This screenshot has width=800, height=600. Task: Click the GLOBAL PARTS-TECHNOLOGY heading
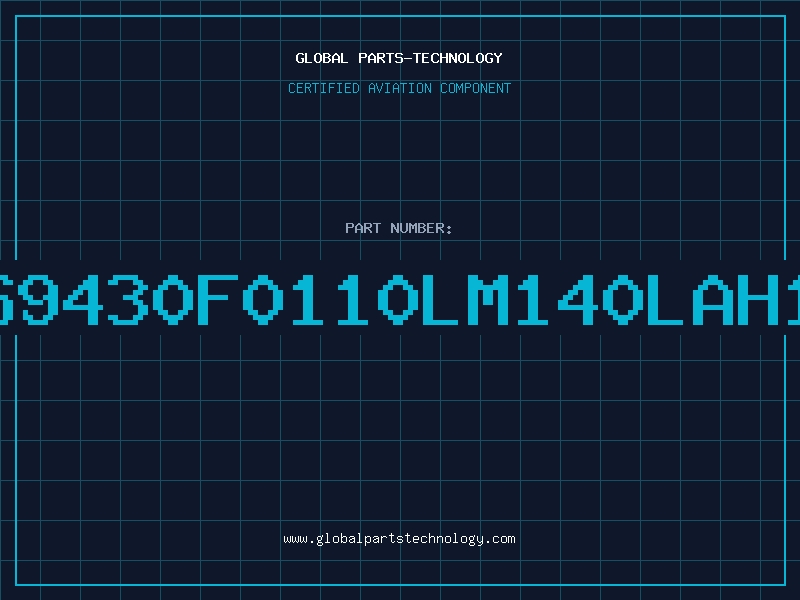coord(399,58)
